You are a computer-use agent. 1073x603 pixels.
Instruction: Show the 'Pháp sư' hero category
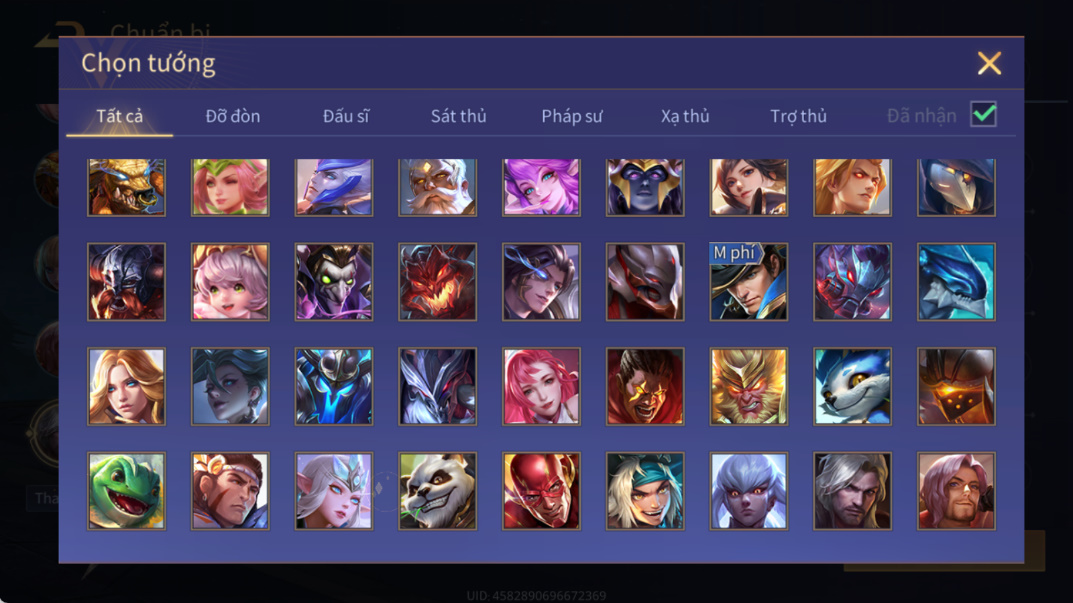572,116
